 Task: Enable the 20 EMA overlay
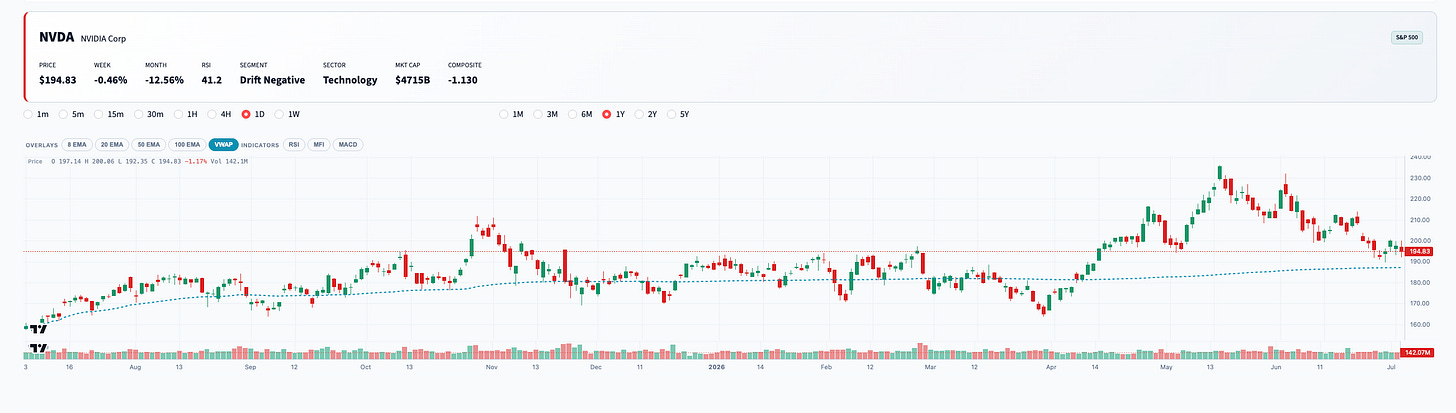coord(112,144)
